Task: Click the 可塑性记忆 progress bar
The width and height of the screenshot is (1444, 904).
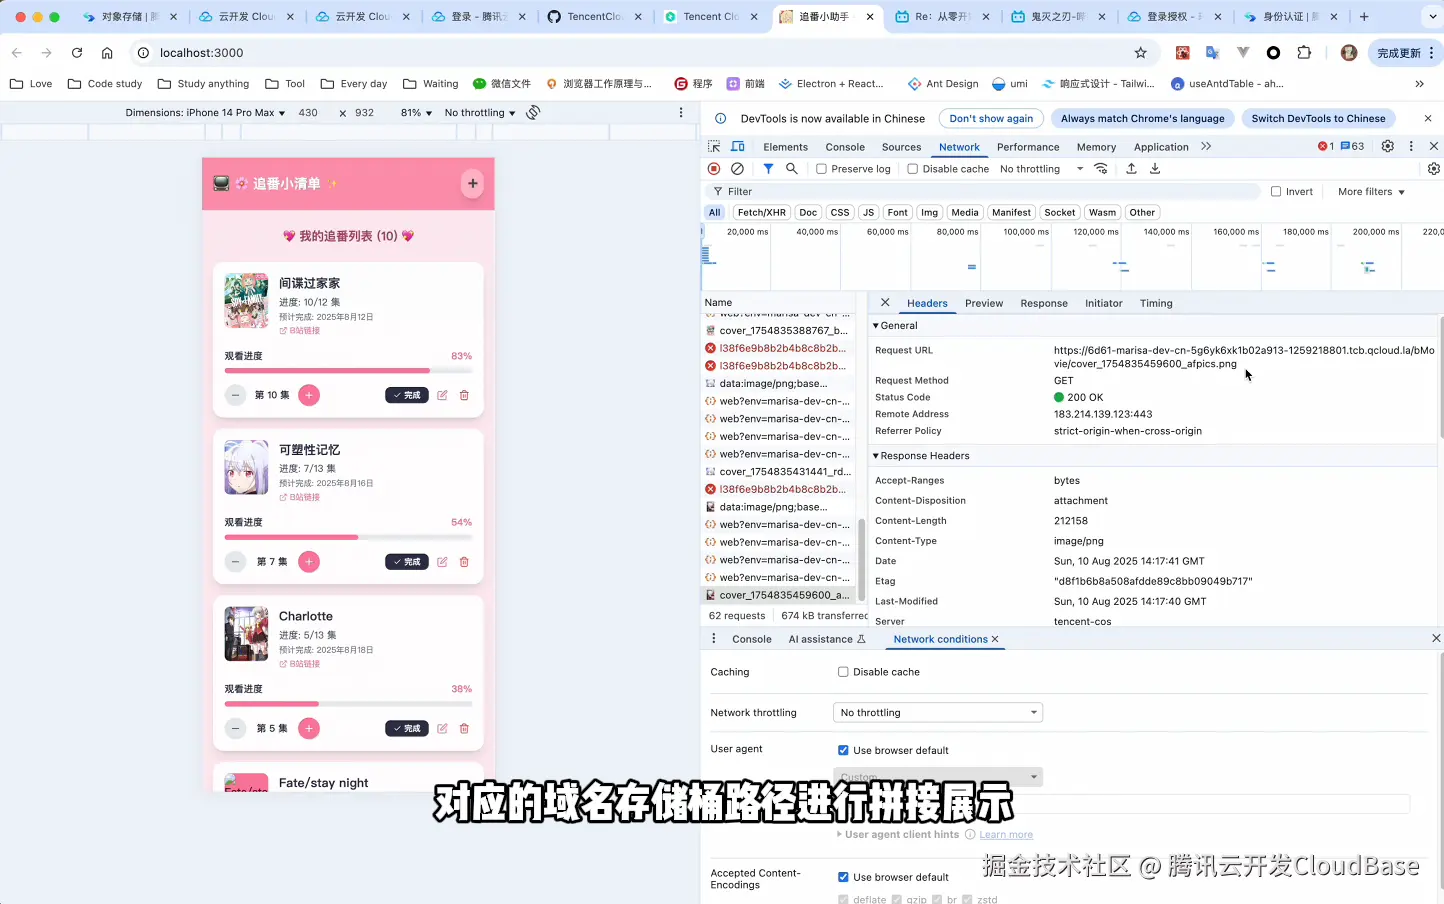Action: (x=348, y=537)
